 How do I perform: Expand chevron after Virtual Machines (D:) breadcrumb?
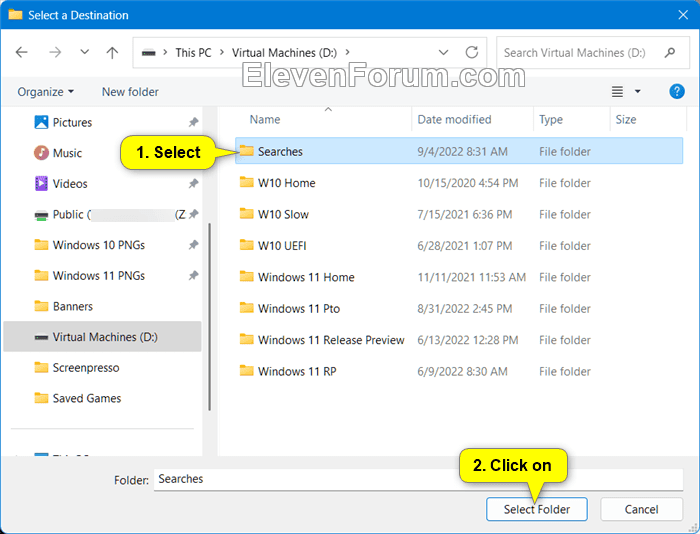(348, 53)
